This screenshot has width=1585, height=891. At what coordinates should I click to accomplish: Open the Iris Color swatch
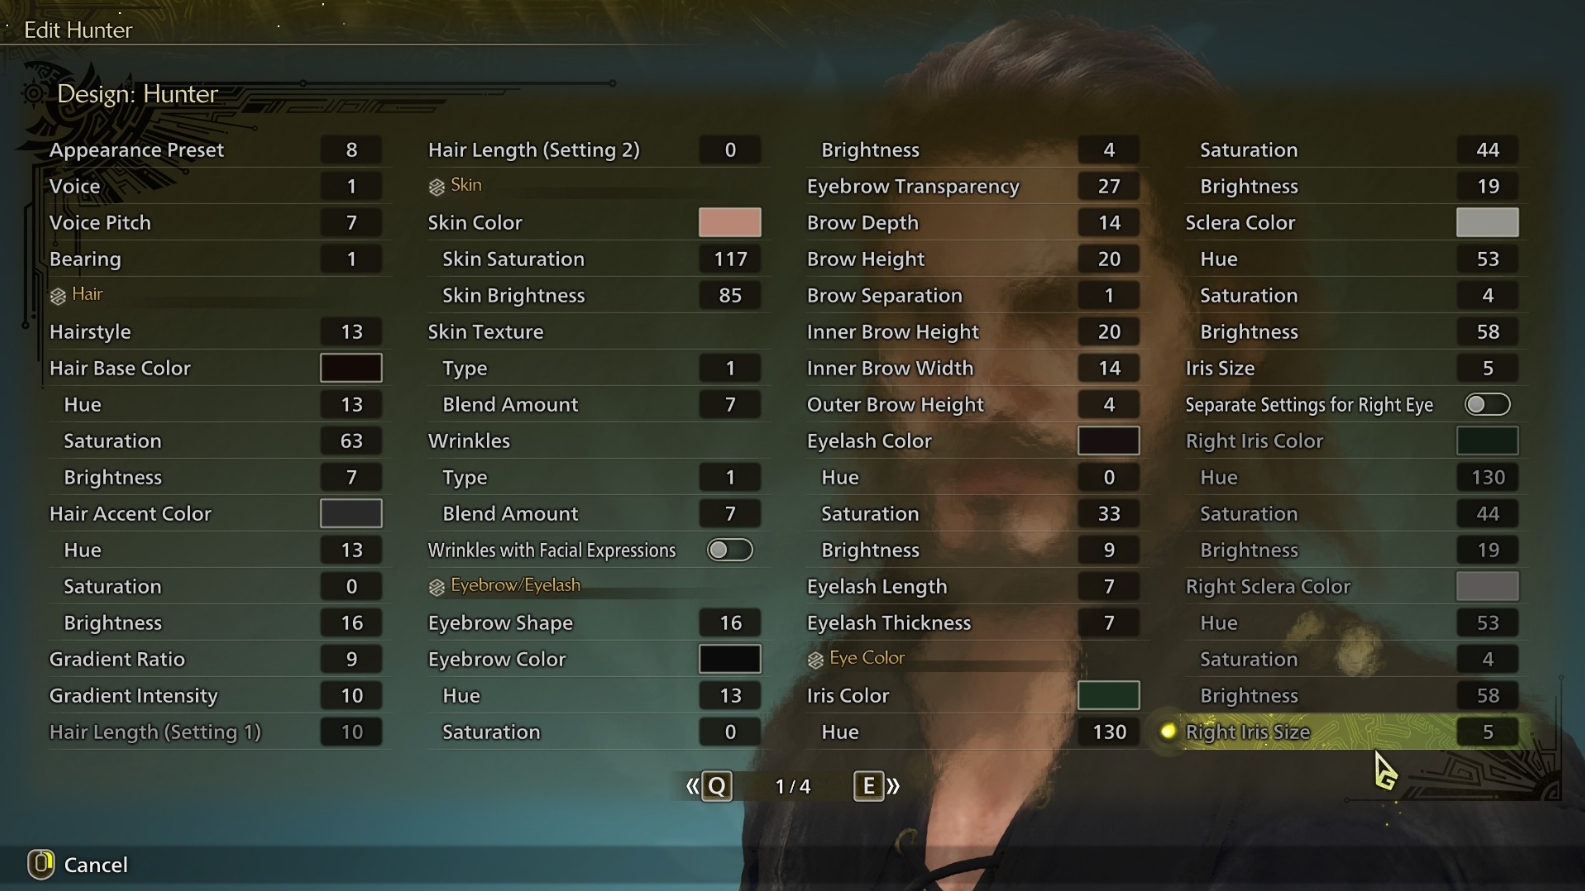coord(1109,695)
